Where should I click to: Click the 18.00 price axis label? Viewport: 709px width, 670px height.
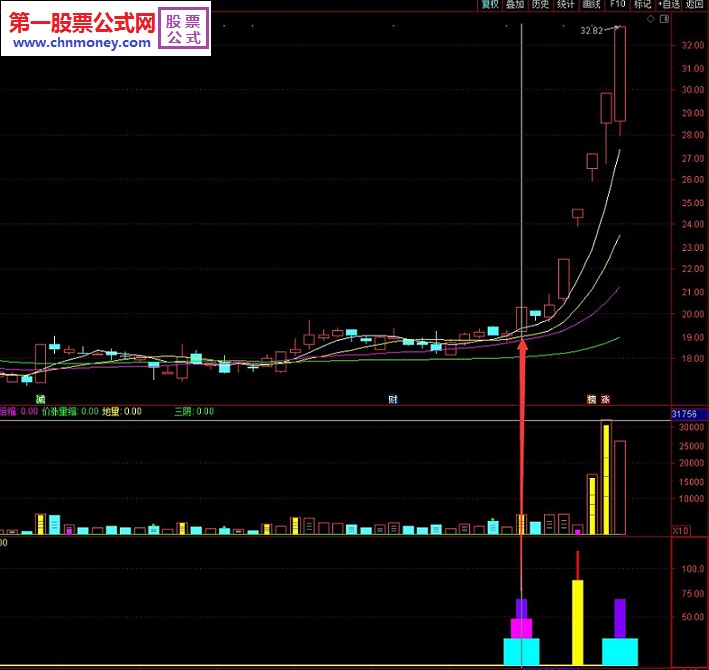point(693,359)
